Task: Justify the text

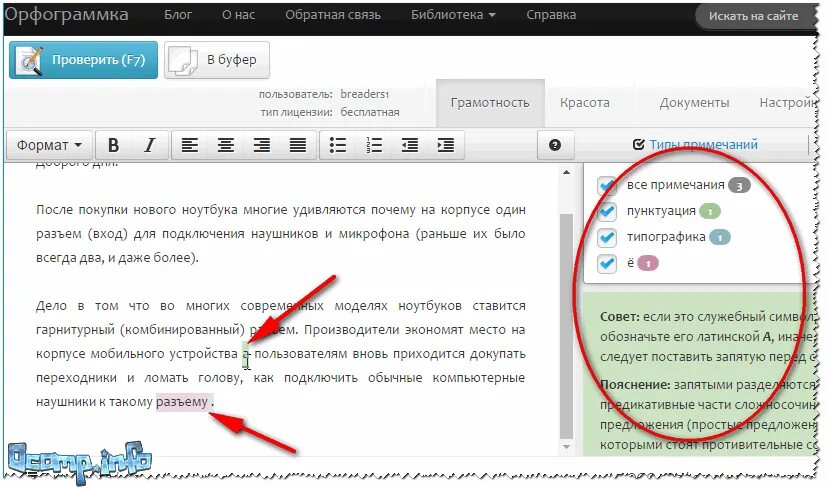Action: tap(298, 145)
